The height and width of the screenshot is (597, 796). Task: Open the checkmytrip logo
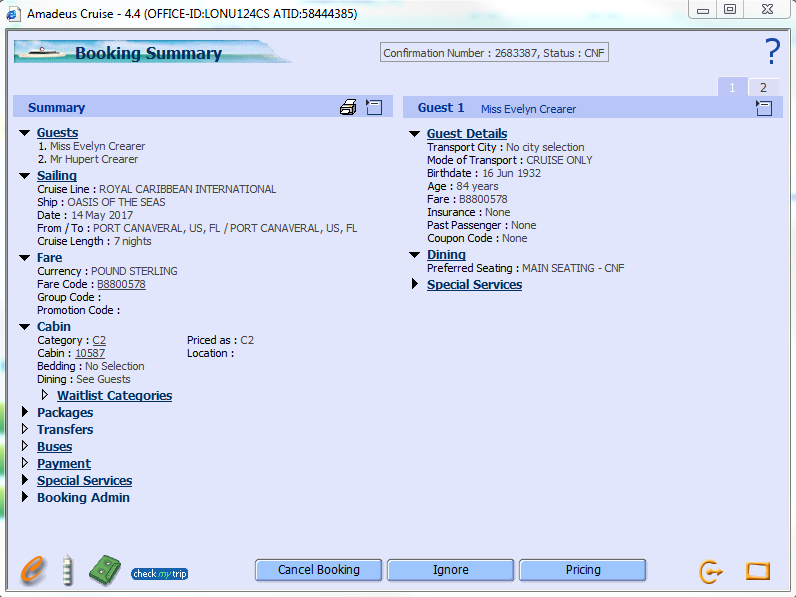[159, 574]
